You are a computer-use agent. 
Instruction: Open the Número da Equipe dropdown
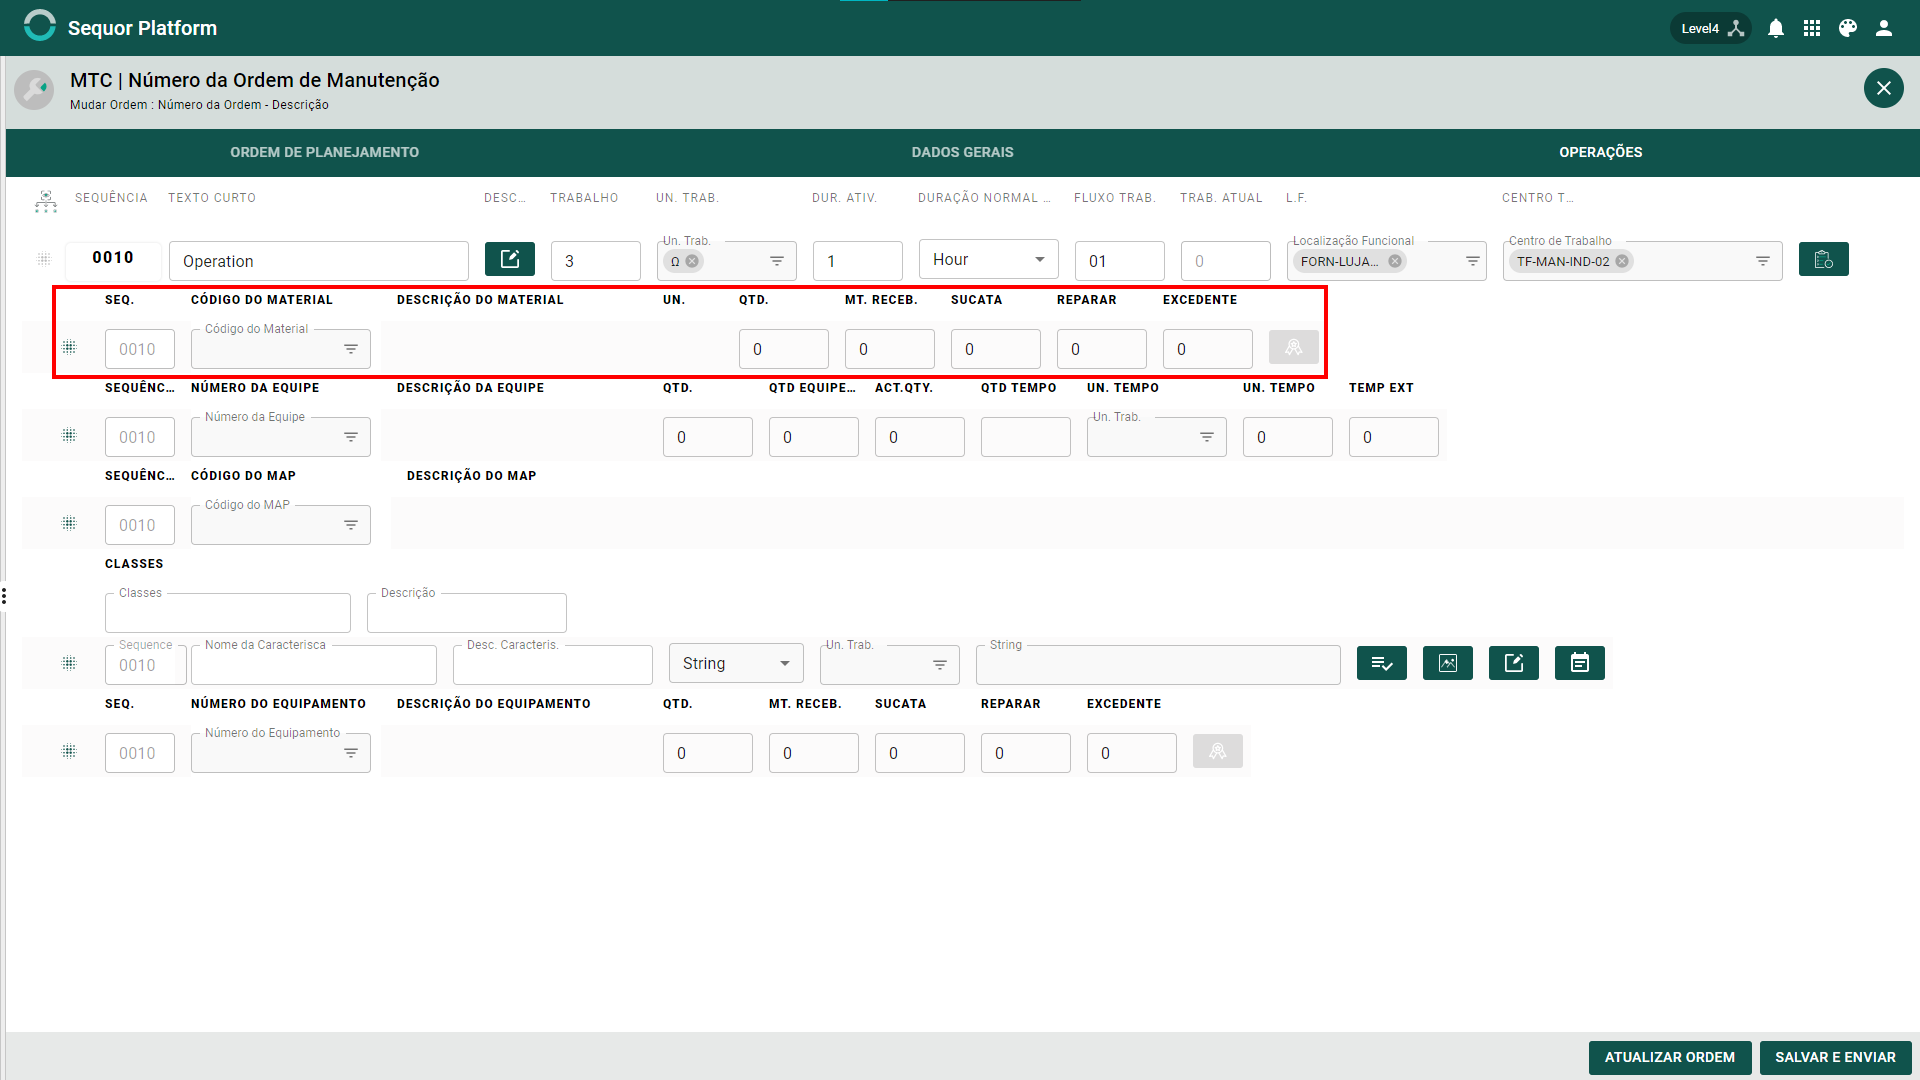[x=351, y=437]
